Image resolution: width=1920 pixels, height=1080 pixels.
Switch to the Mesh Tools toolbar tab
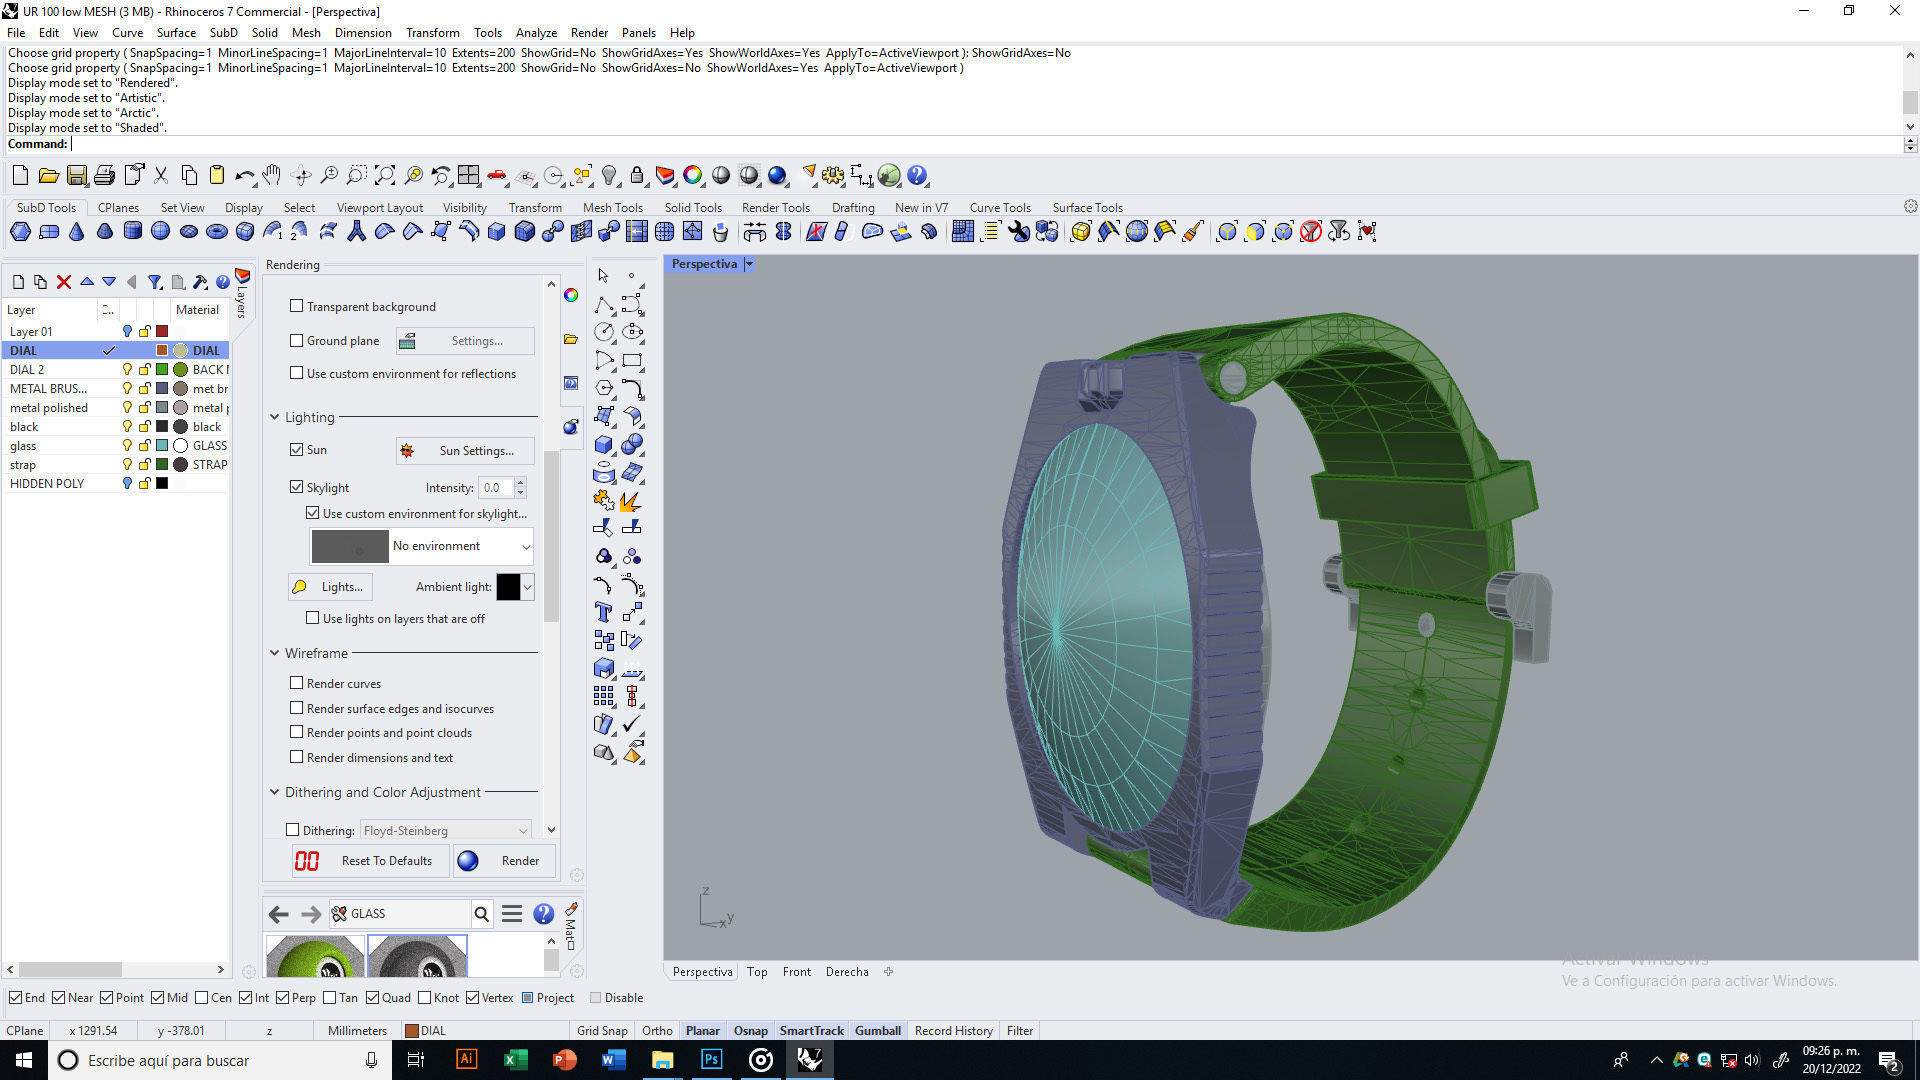point(613,208)
